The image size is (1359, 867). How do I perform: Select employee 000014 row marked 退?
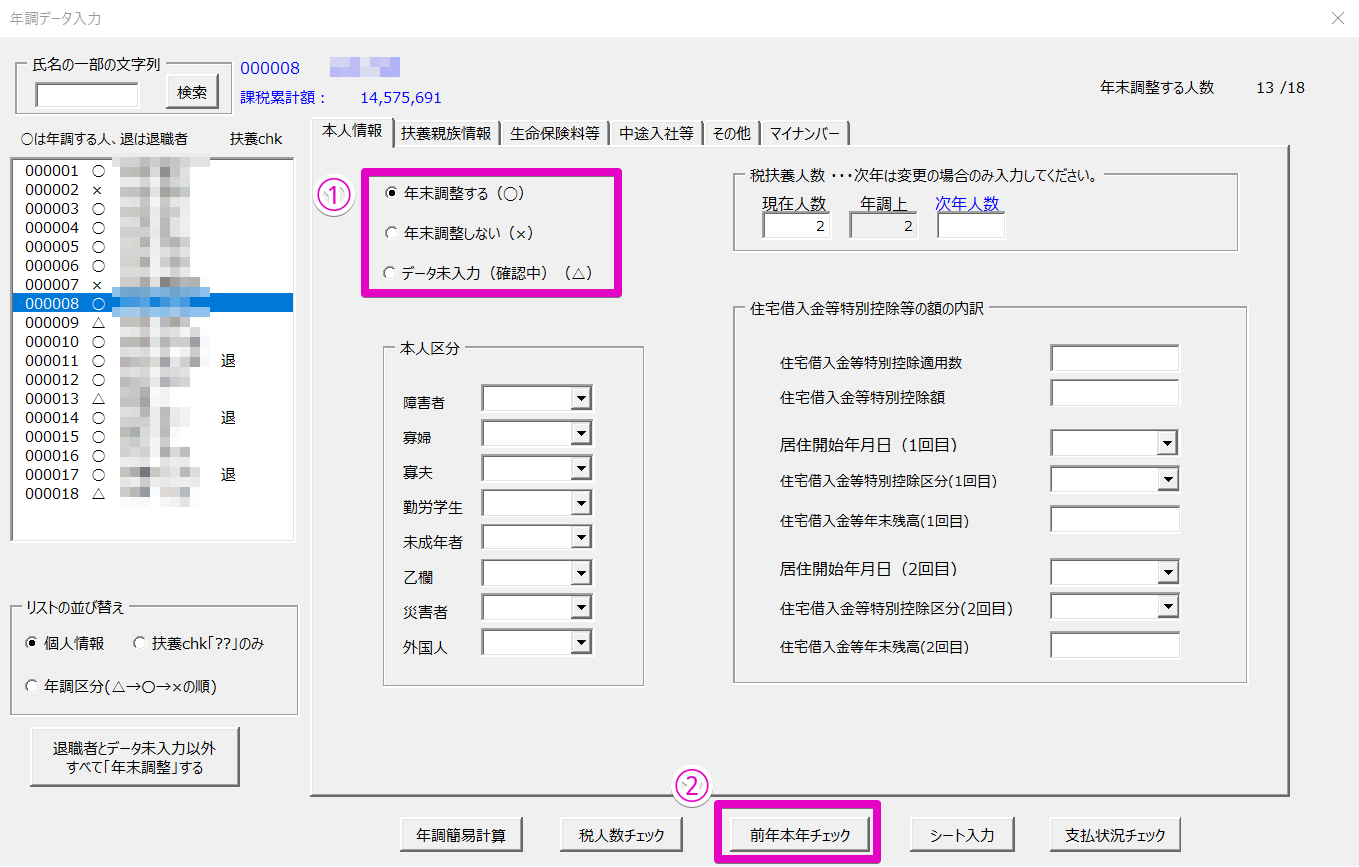pyautogui.click(x=153, y=418)
